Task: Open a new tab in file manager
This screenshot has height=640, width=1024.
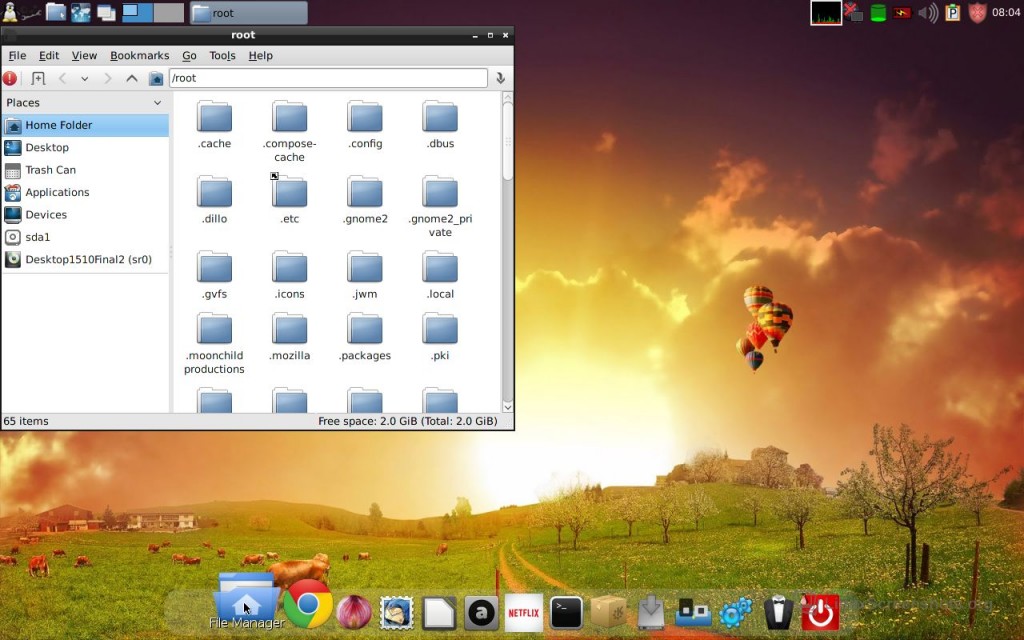Action: [38, 78]
